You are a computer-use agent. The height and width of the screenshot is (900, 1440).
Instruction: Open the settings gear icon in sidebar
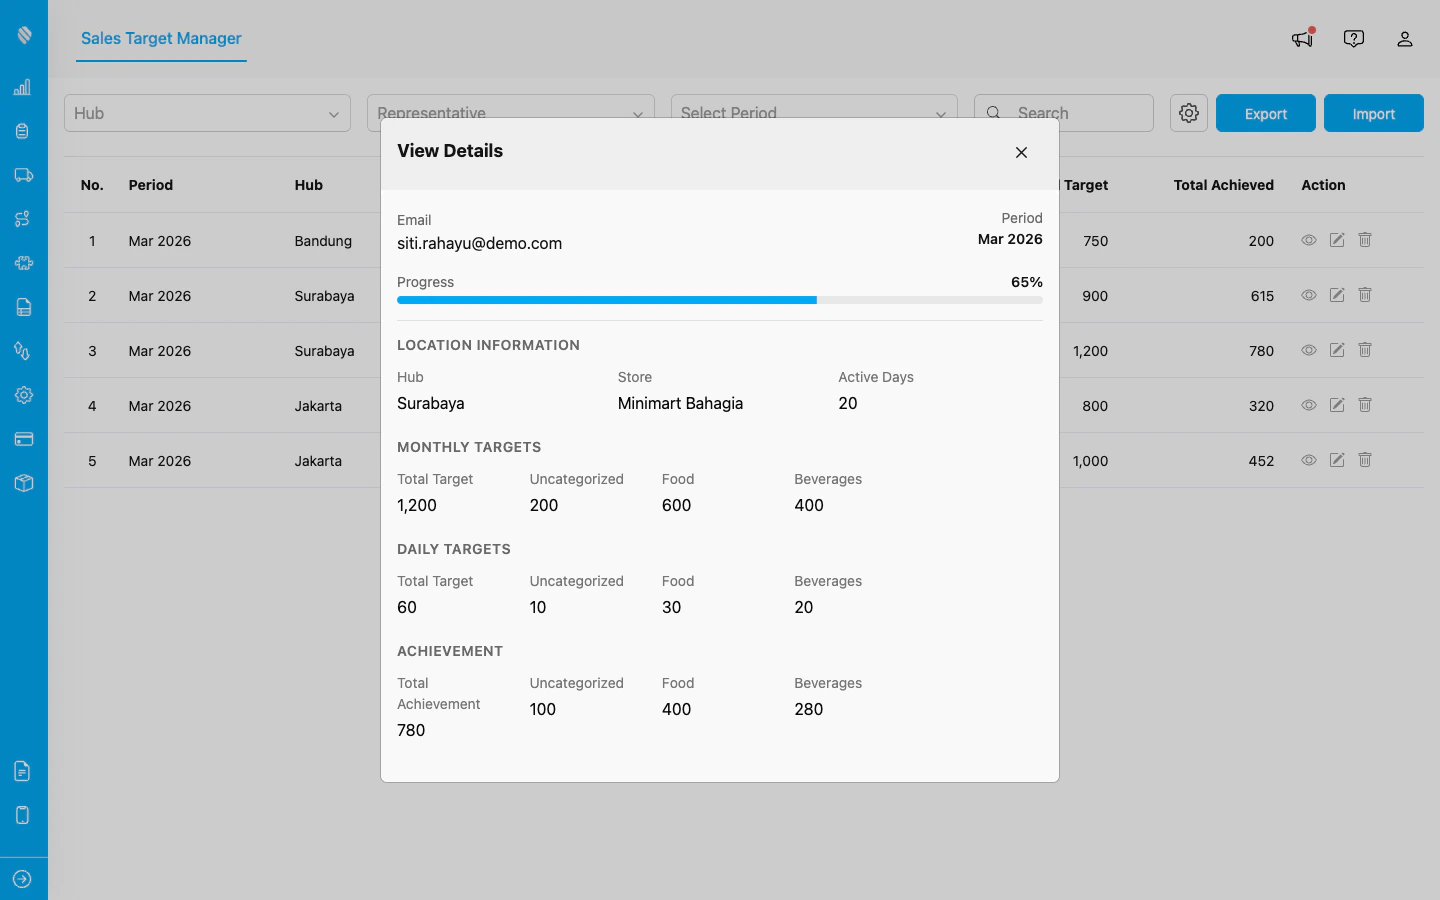pyautogui.click(x=23, y=395)
